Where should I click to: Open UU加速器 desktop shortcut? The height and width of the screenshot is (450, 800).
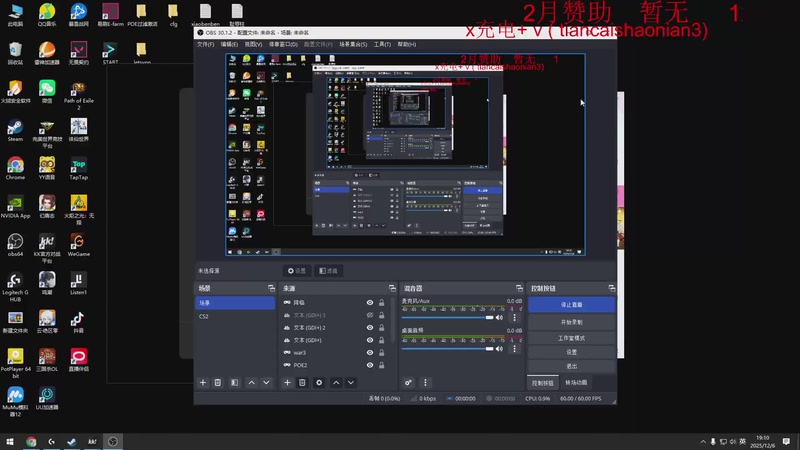pos(46,399)
